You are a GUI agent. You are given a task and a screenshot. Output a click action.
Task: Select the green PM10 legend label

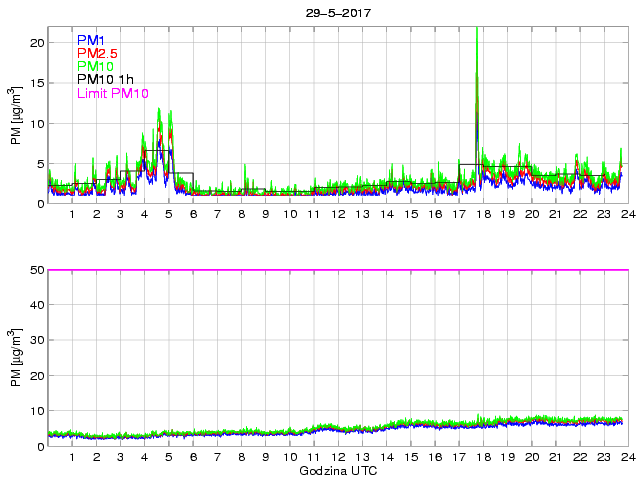point(96,67)
